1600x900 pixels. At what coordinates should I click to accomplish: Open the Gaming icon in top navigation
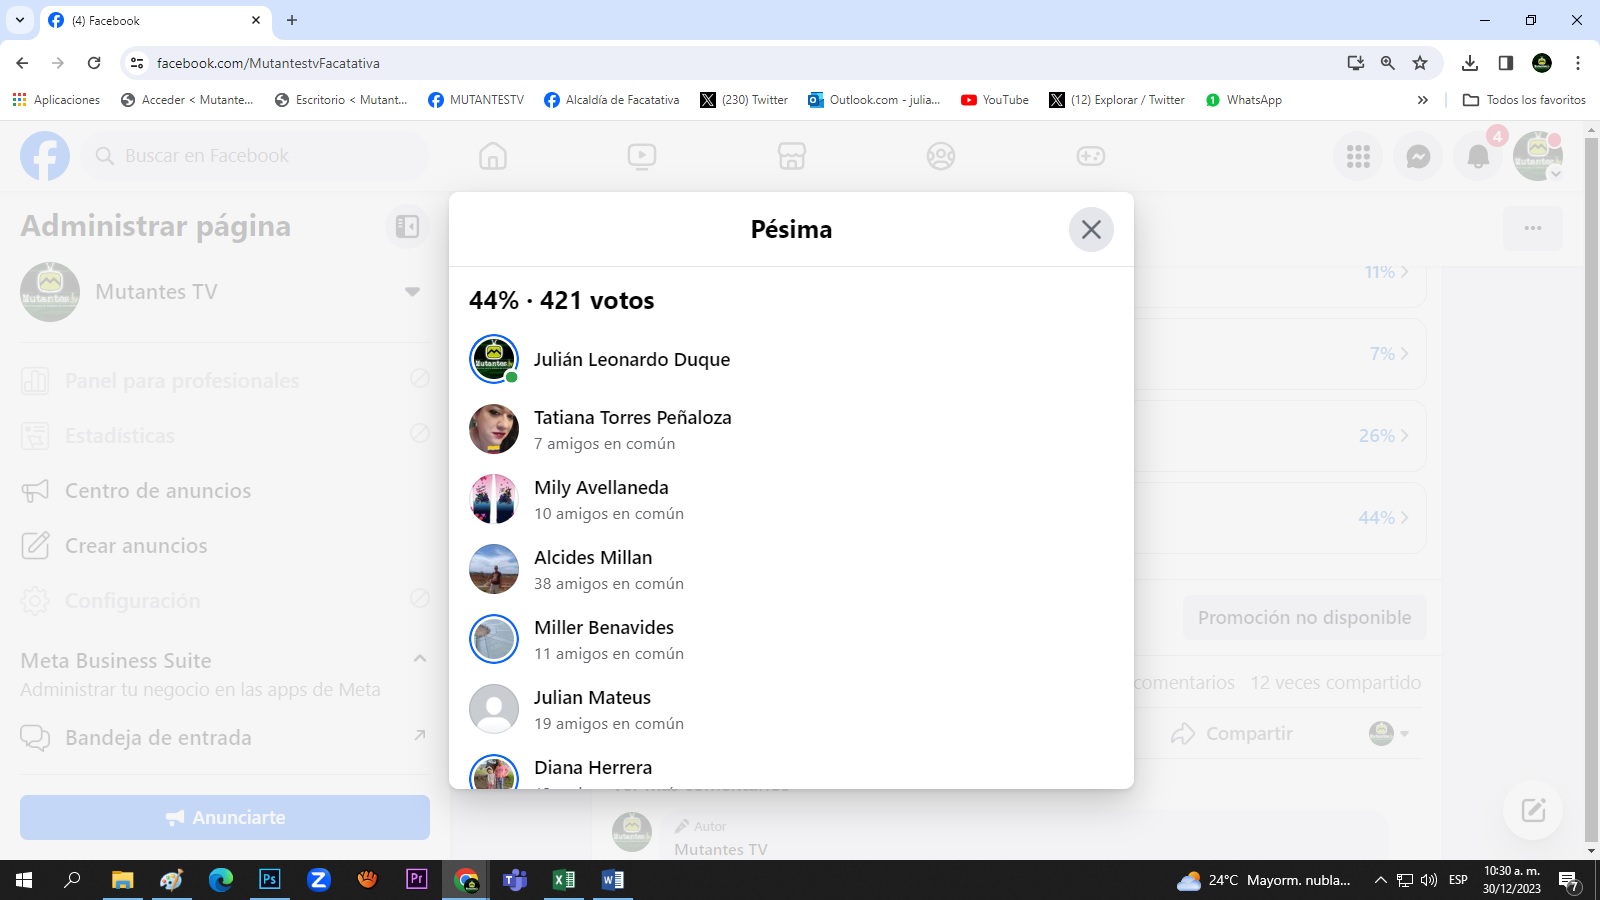point(1090,157)
